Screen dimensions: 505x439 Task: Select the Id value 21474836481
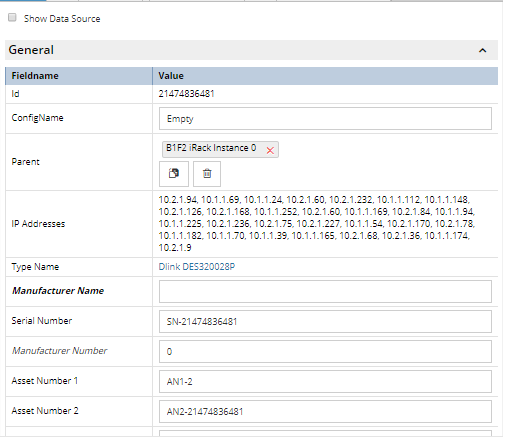point(186,94)
